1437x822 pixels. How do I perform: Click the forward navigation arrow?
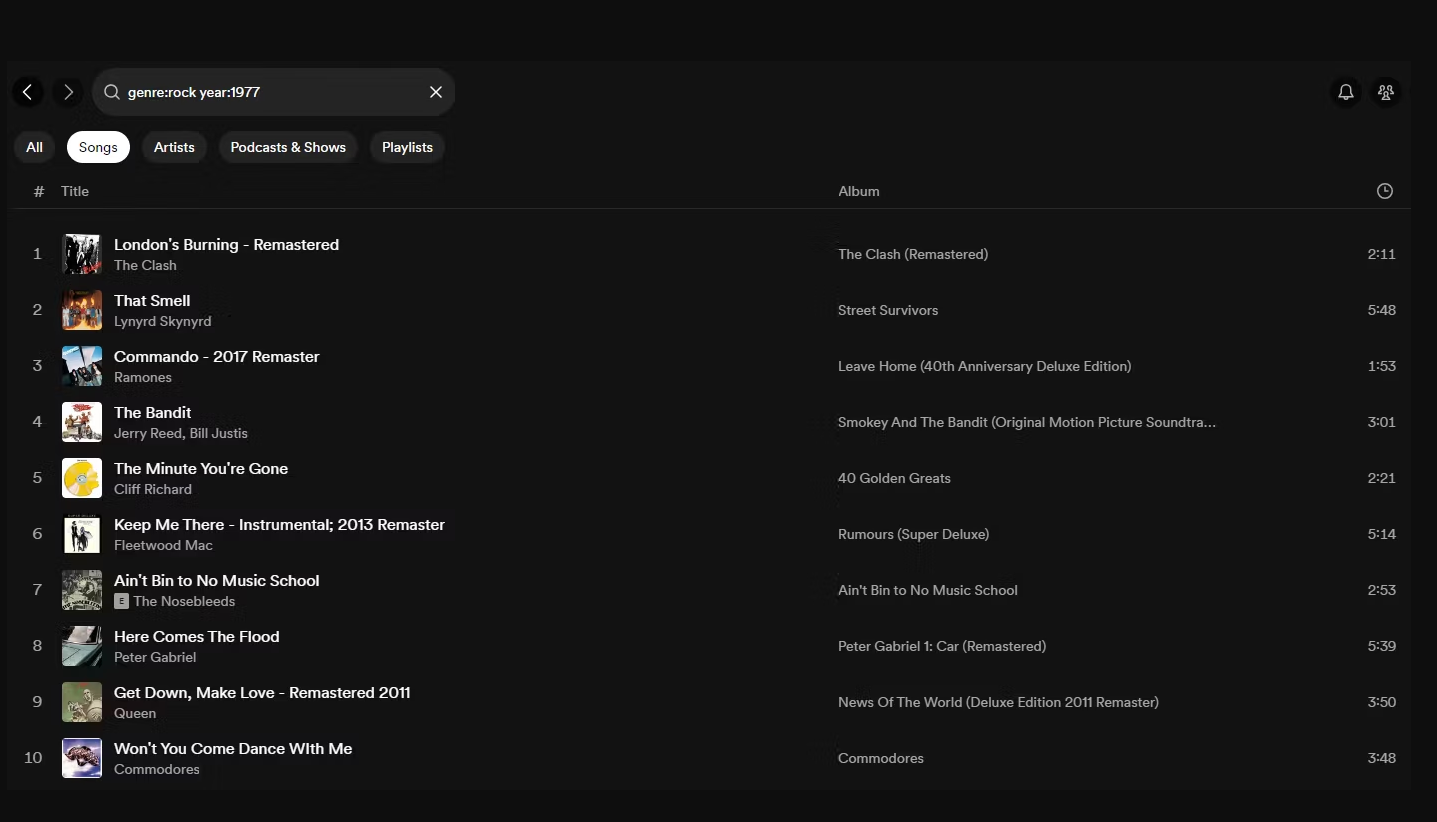pyautogui.click(x=68, y=92)
